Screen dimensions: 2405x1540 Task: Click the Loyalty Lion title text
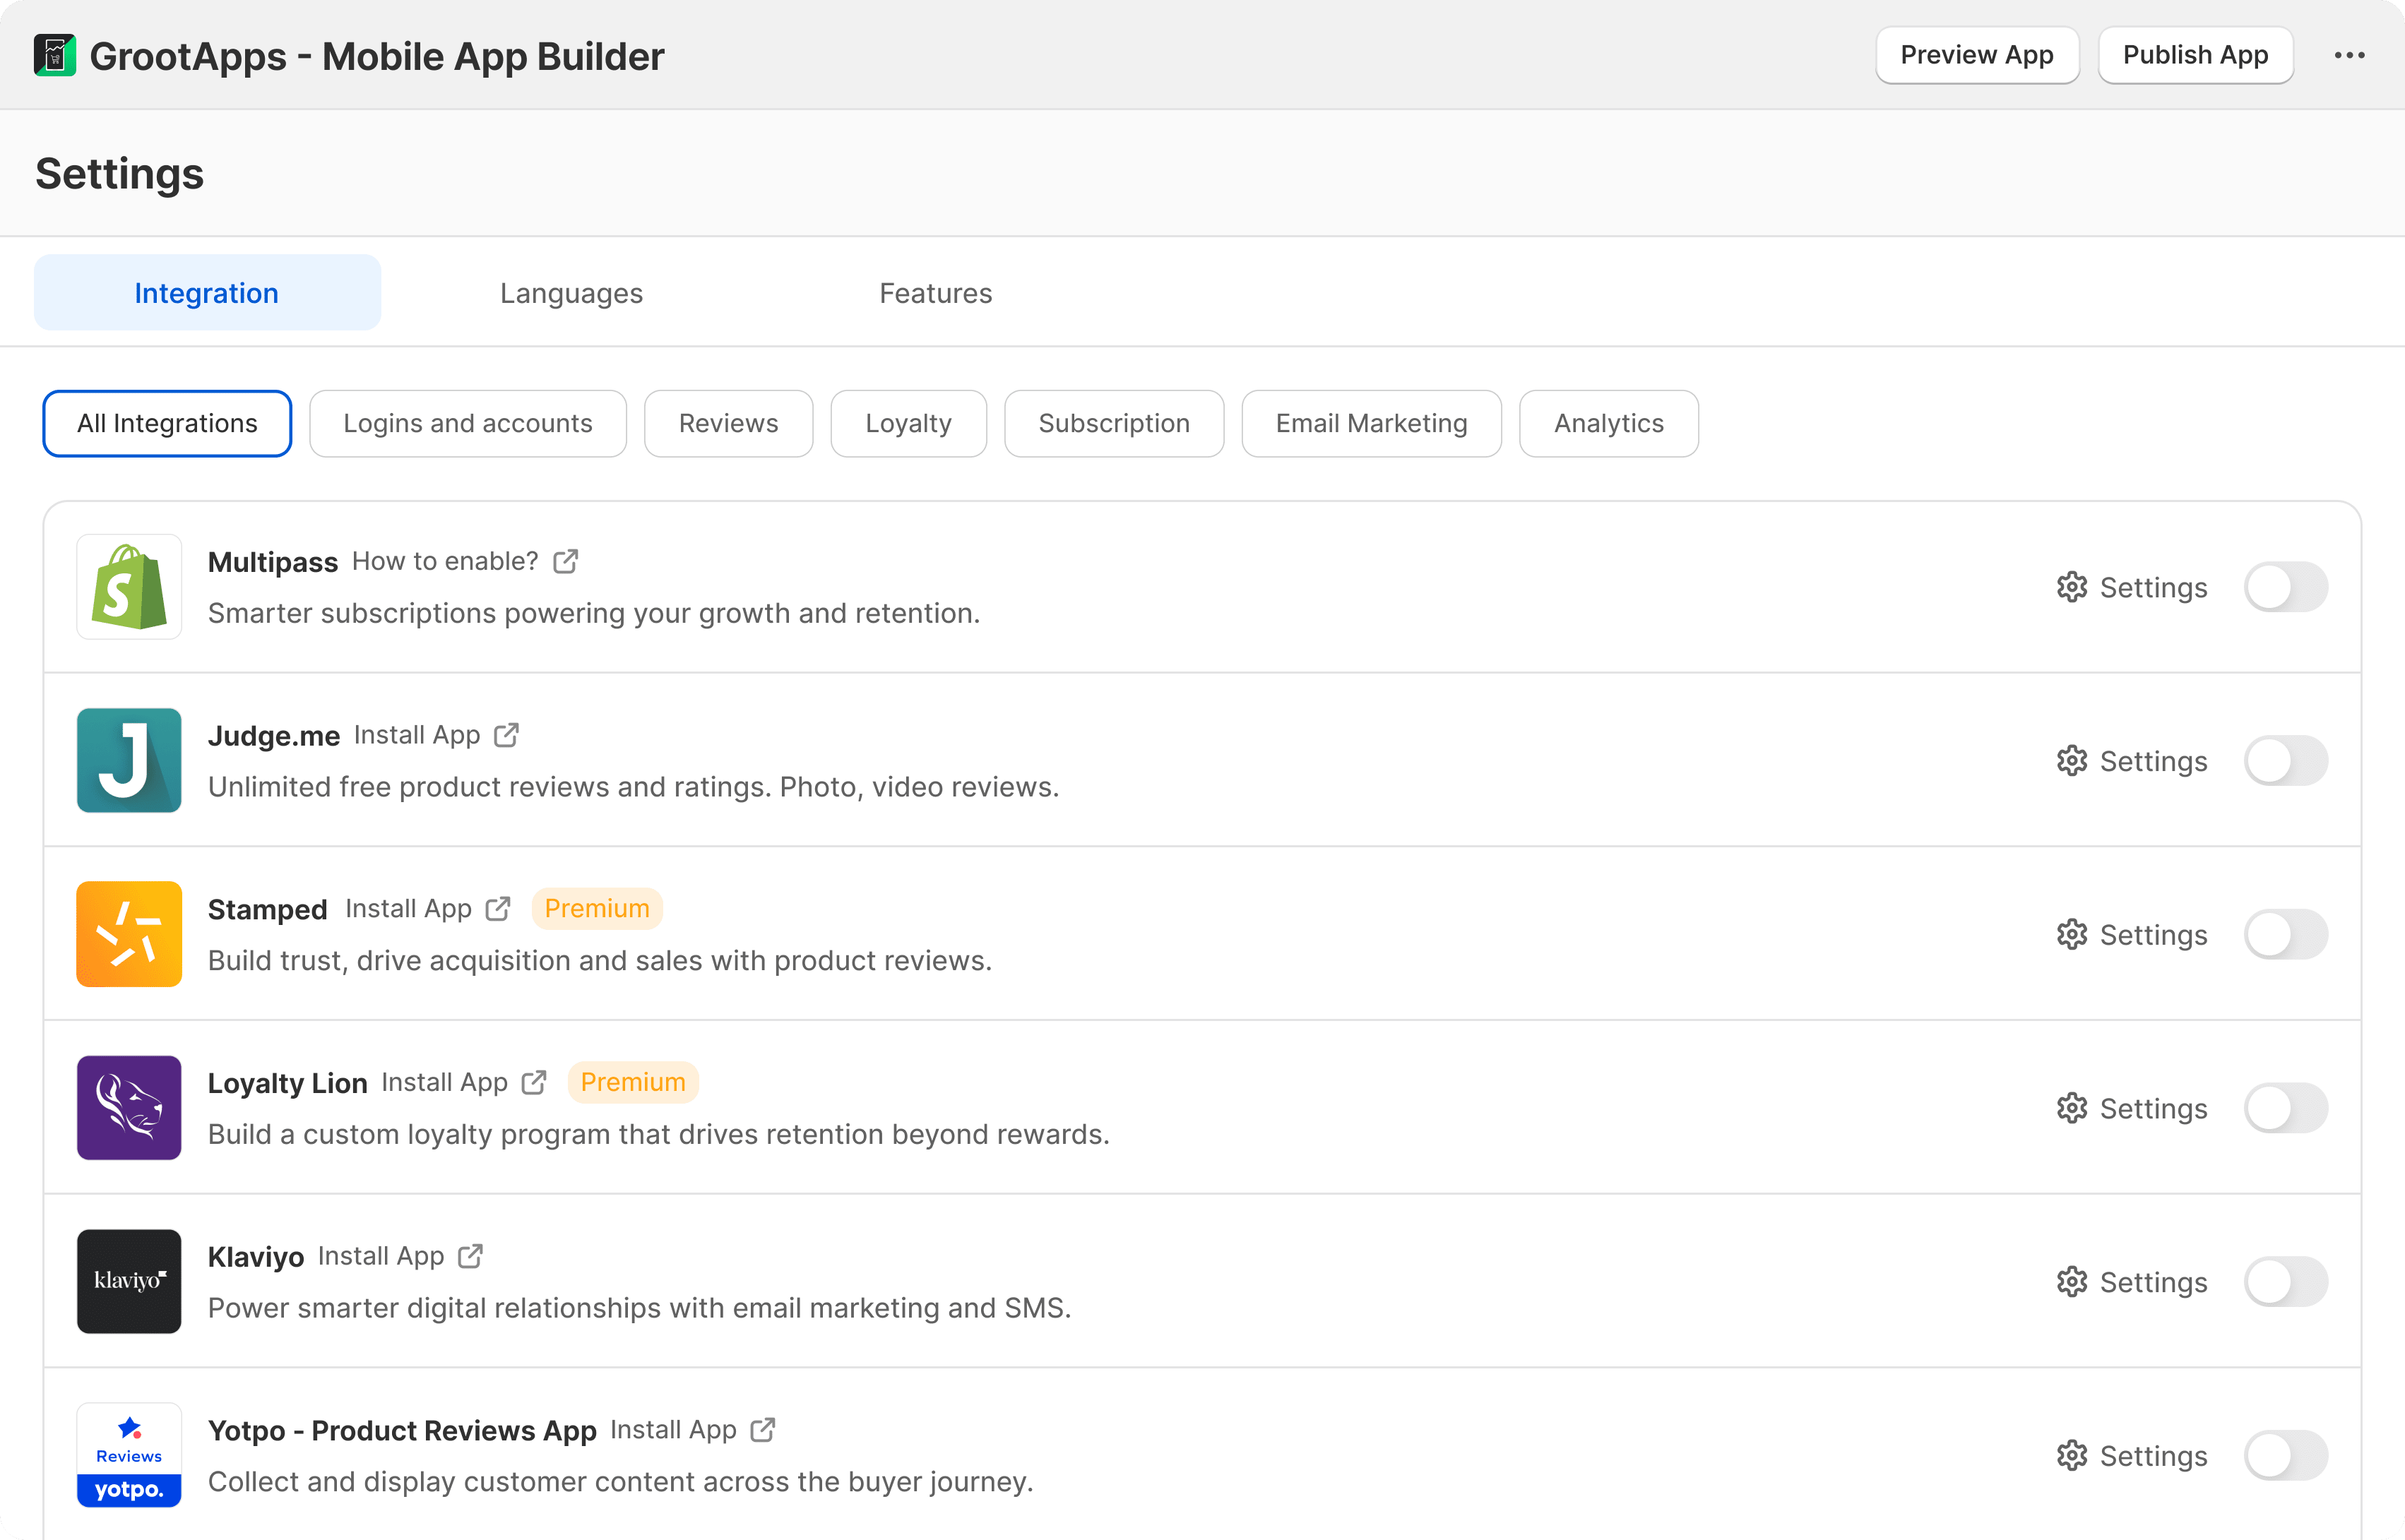click(x=288, y=1083)
